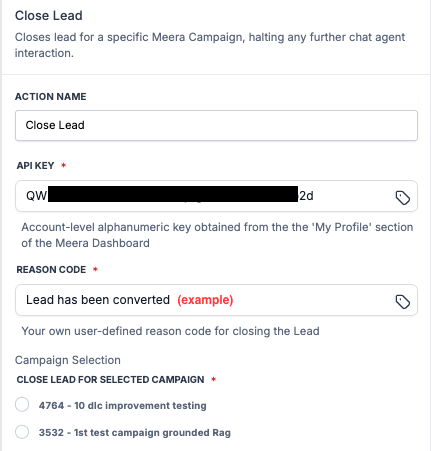431x451 pixels.
Task: Open the tag picker in the API Key field
Action: tap(402, 197)
